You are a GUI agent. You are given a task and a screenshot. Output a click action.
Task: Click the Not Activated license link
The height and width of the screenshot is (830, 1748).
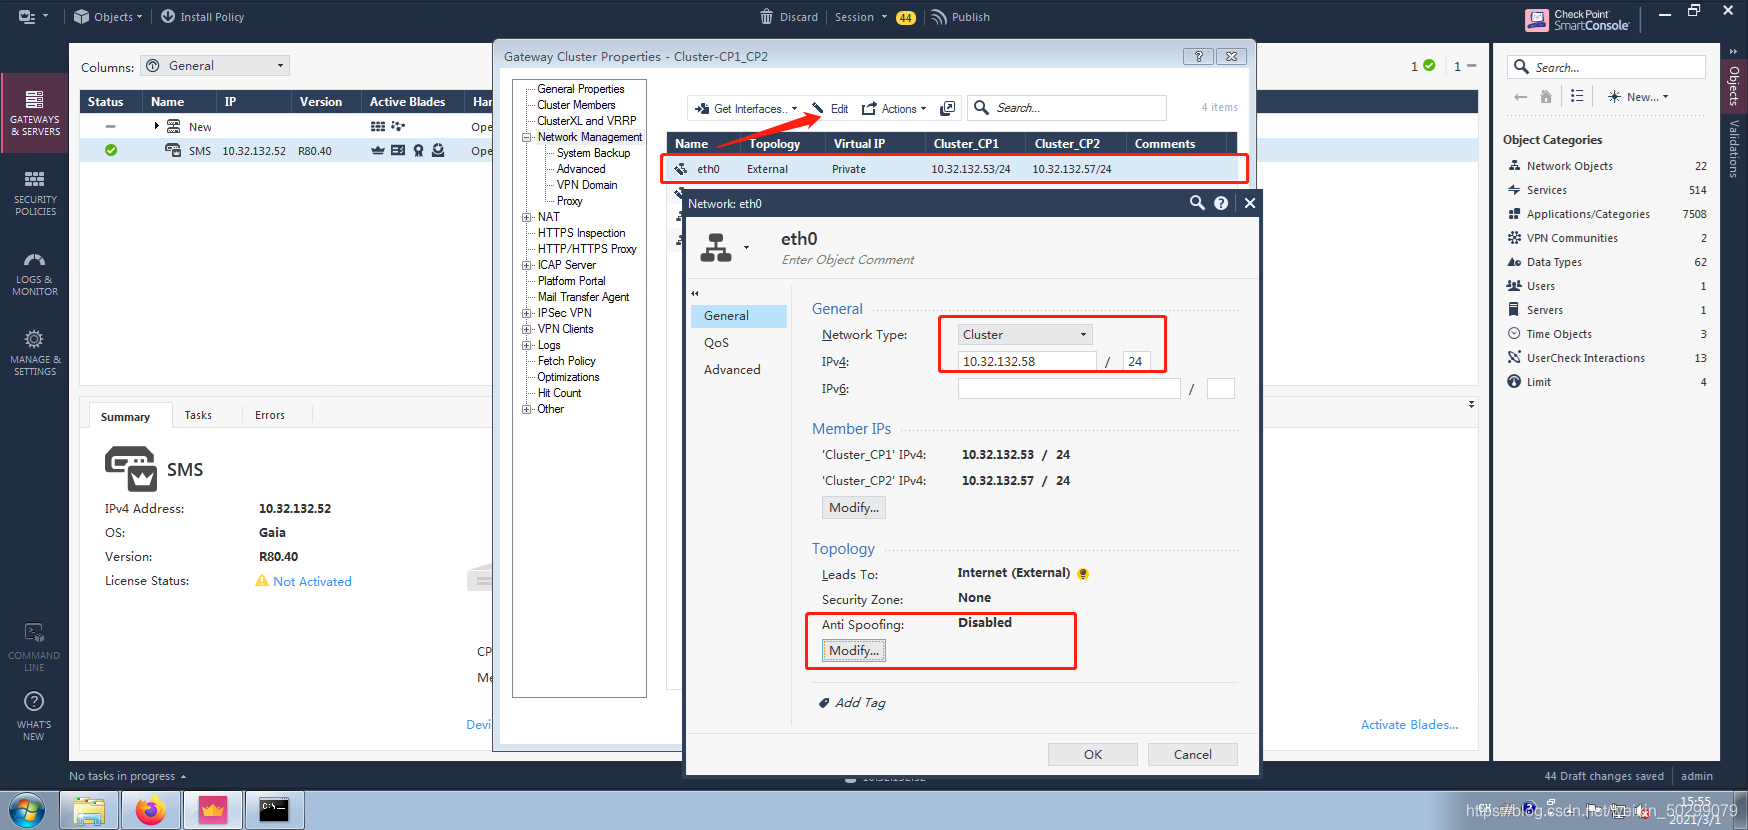pyautogui.click(x=312, y=582)
